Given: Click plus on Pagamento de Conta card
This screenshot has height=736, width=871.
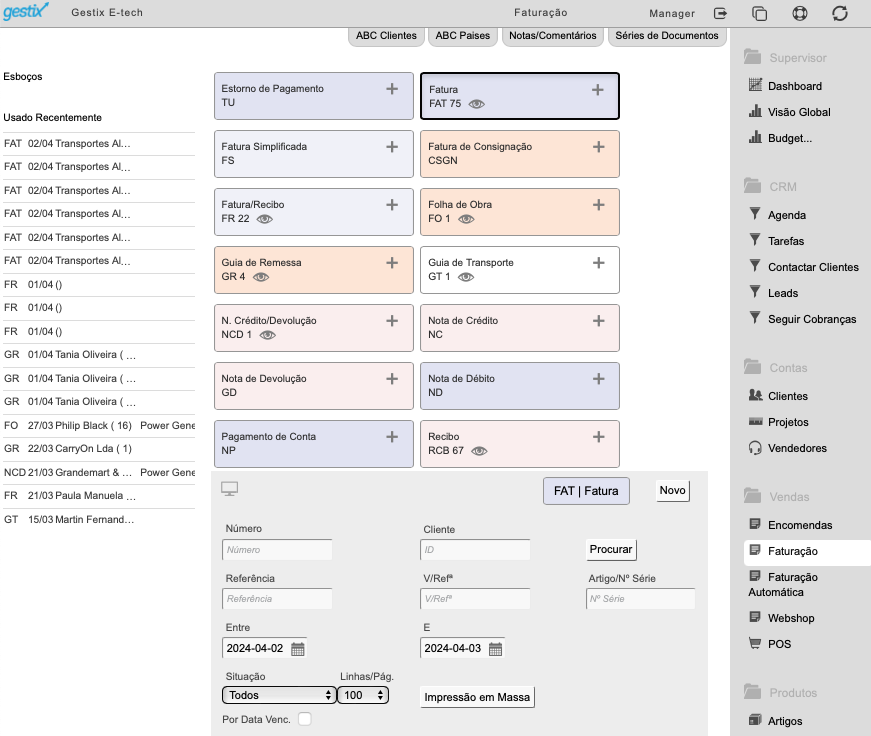Looking at the screenshot, I should point(392,437).
